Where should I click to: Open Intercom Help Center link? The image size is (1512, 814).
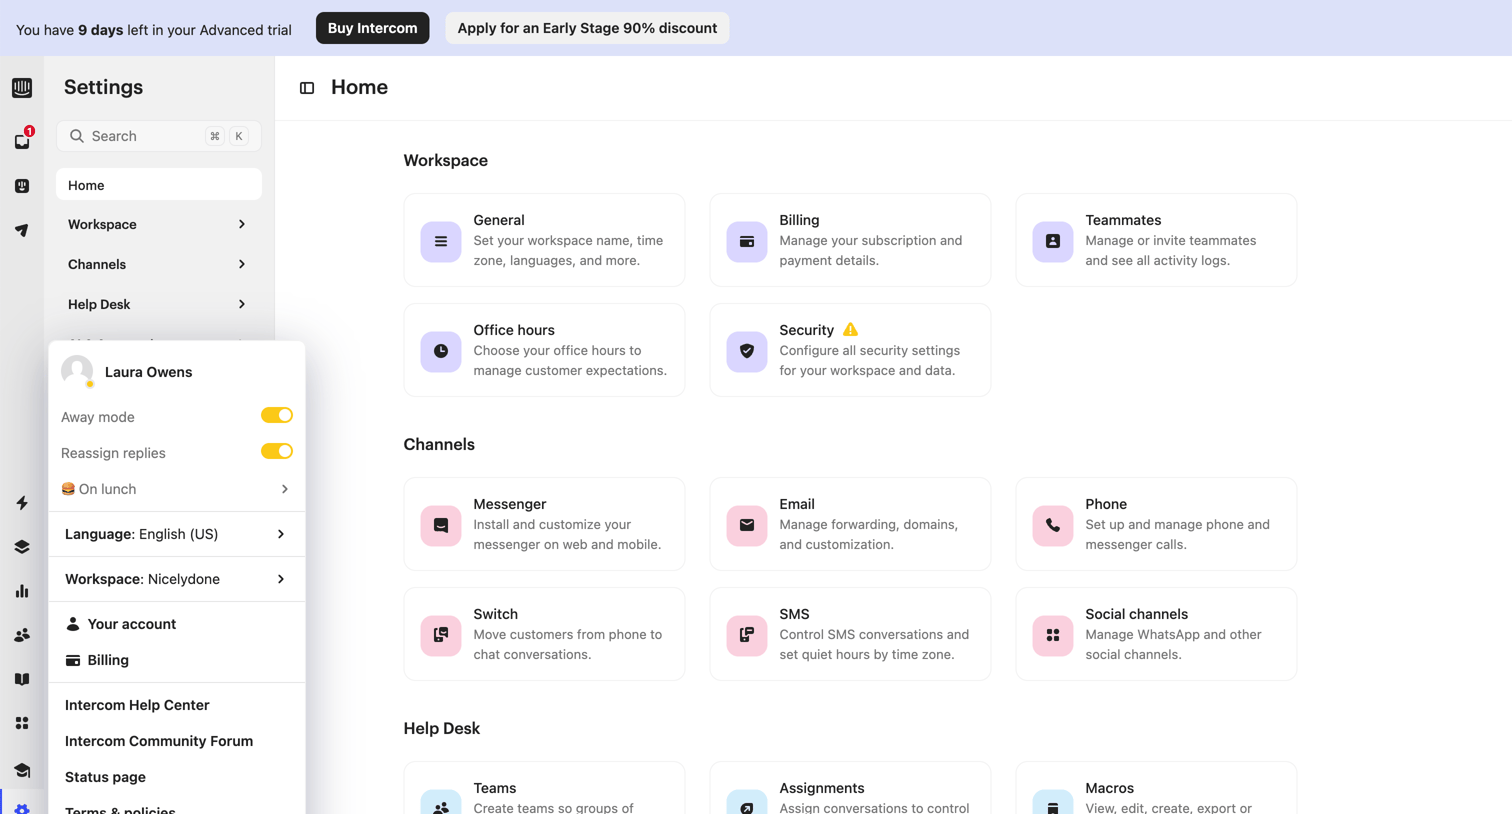(x=137, y=705)
